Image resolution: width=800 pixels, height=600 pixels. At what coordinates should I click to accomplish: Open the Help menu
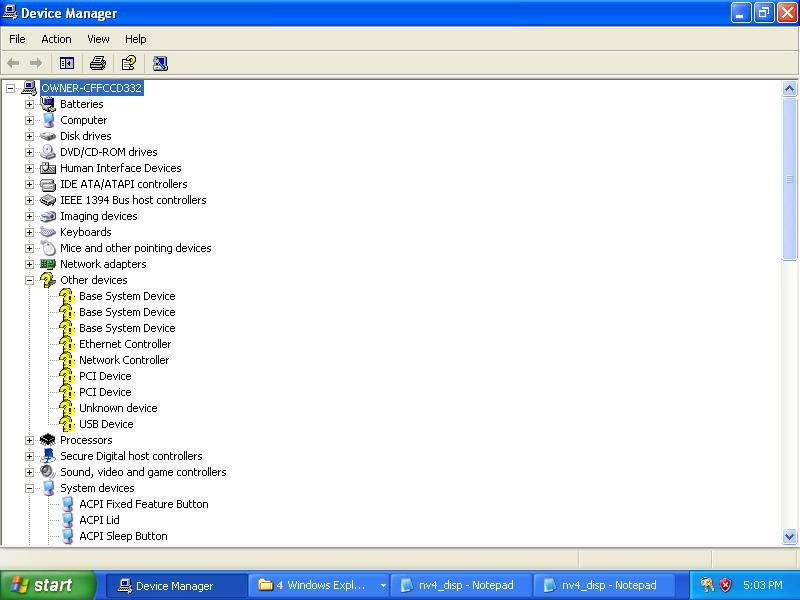pyautogui.click(x=135, y=39)
